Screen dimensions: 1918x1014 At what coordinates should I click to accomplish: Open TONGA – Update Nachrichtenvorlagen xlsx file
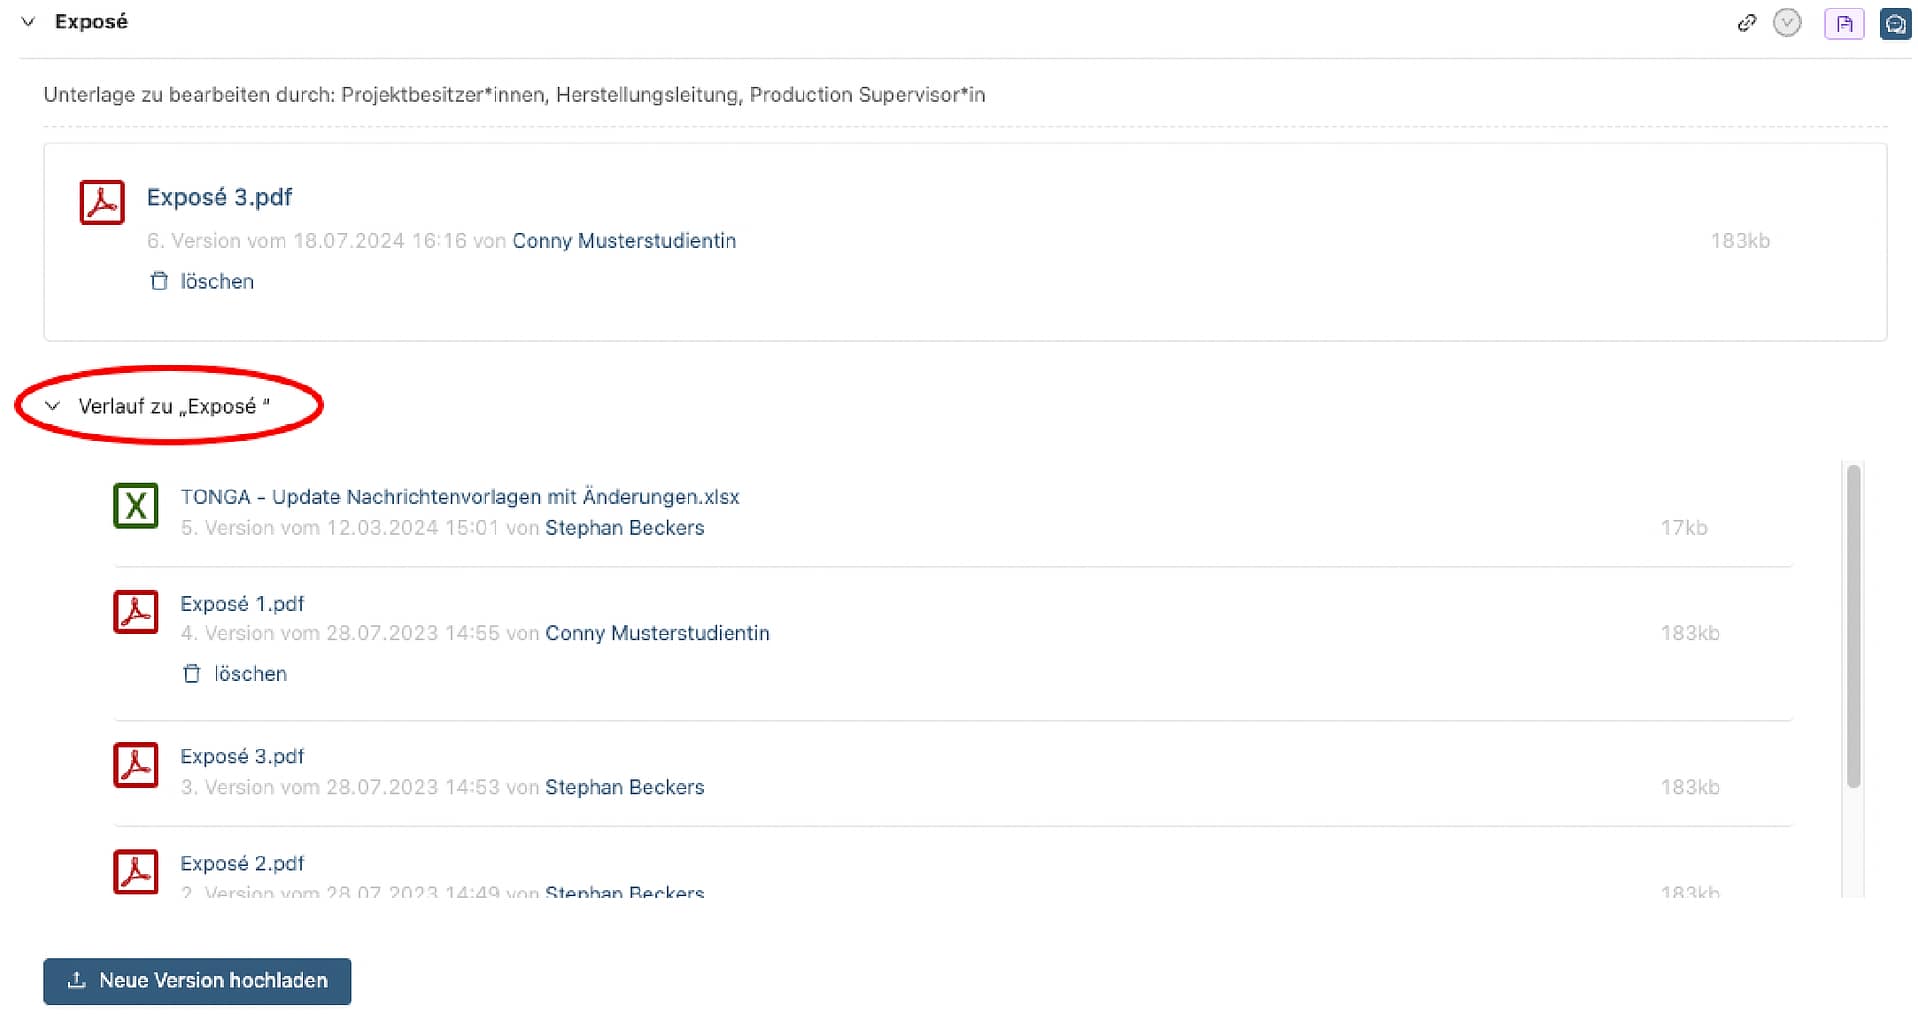coord(459,497)
